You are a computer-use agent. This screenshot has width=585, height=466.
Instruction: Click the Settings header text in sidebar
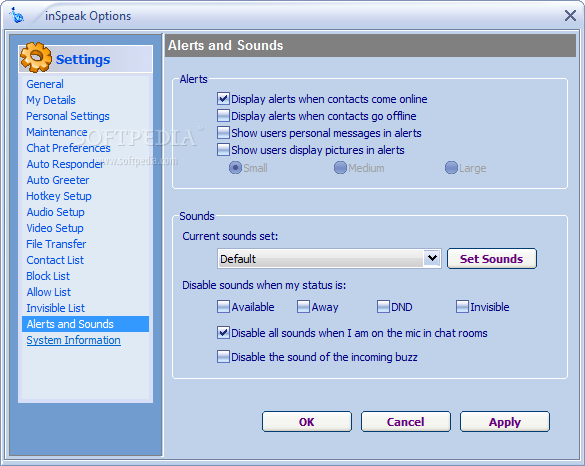pos(83,59)
